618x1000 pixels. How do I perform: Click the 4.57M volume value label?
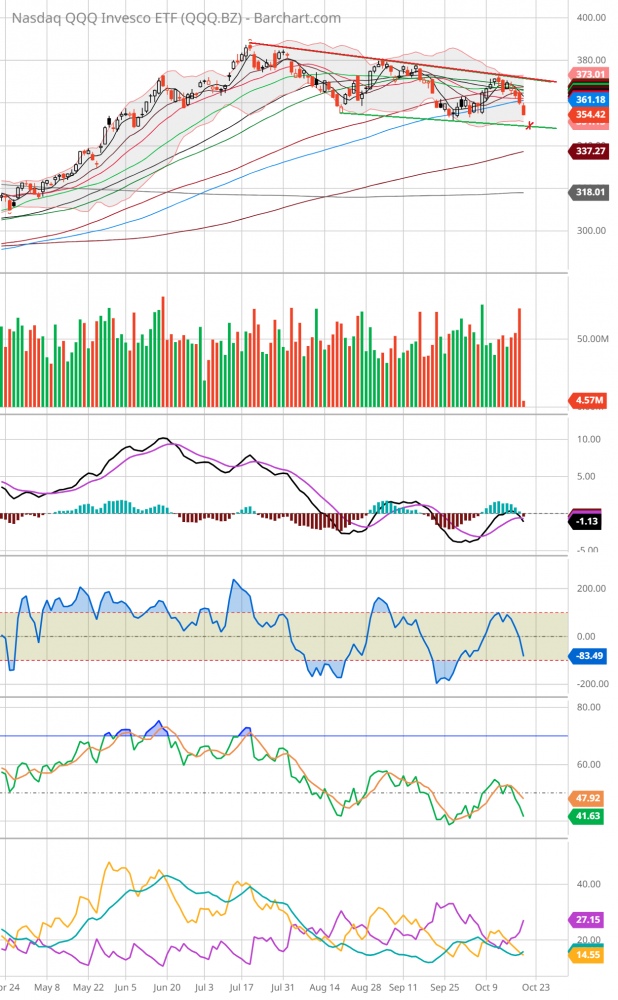coord(590,401)
